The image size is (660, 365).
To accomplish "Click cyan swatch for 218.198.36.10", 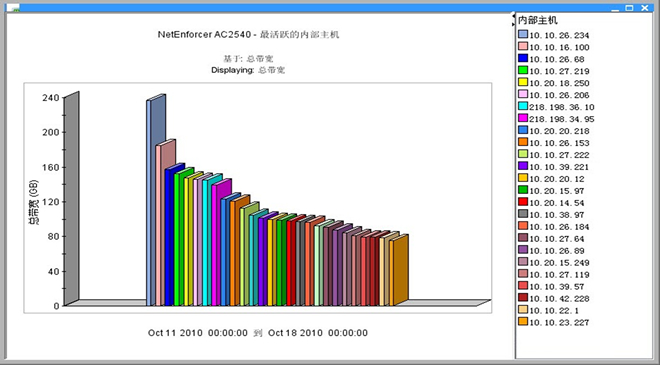I will tap(523, 106).
